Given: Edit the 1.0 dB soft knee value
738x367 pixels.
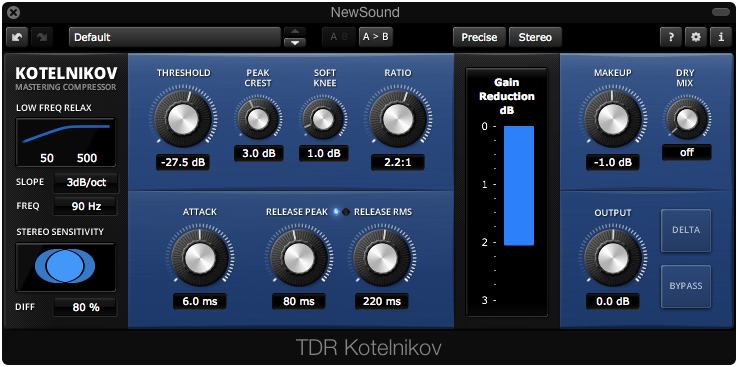Looking at the screenshot, I should (x=323, y=153).
